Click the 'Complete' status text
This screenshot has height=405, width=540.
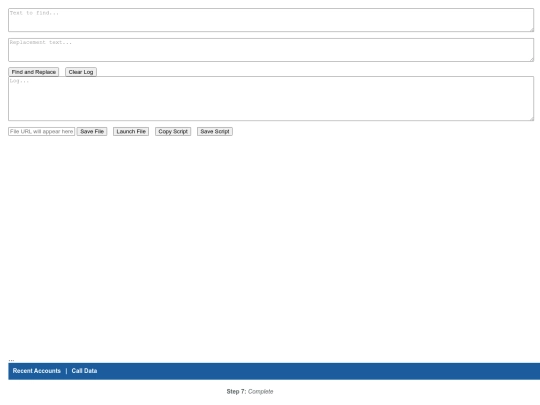(261, 392)
